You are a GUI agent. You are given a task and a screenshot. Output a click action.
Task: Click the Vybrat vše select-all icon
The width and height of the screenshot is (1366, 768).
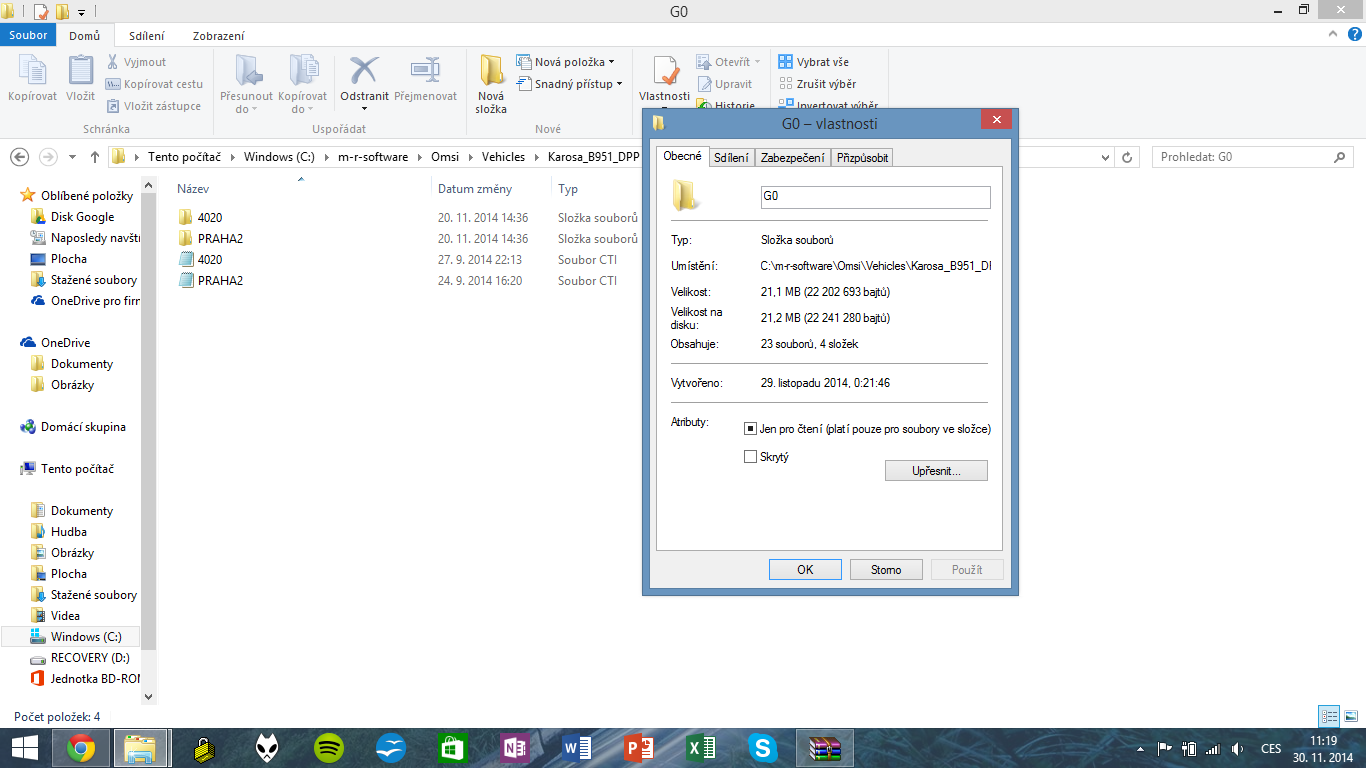coord(786,62)
